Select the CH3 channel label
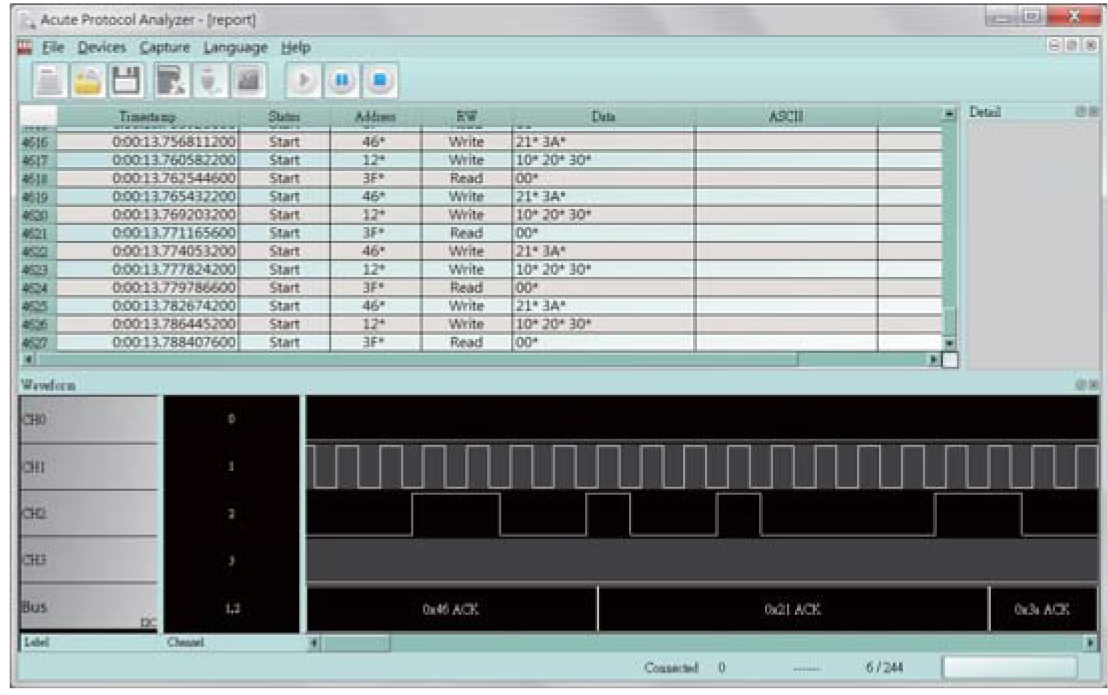The width and height of the screenshot is (1108, 695). pyautogui.click(x=89, y=560)
